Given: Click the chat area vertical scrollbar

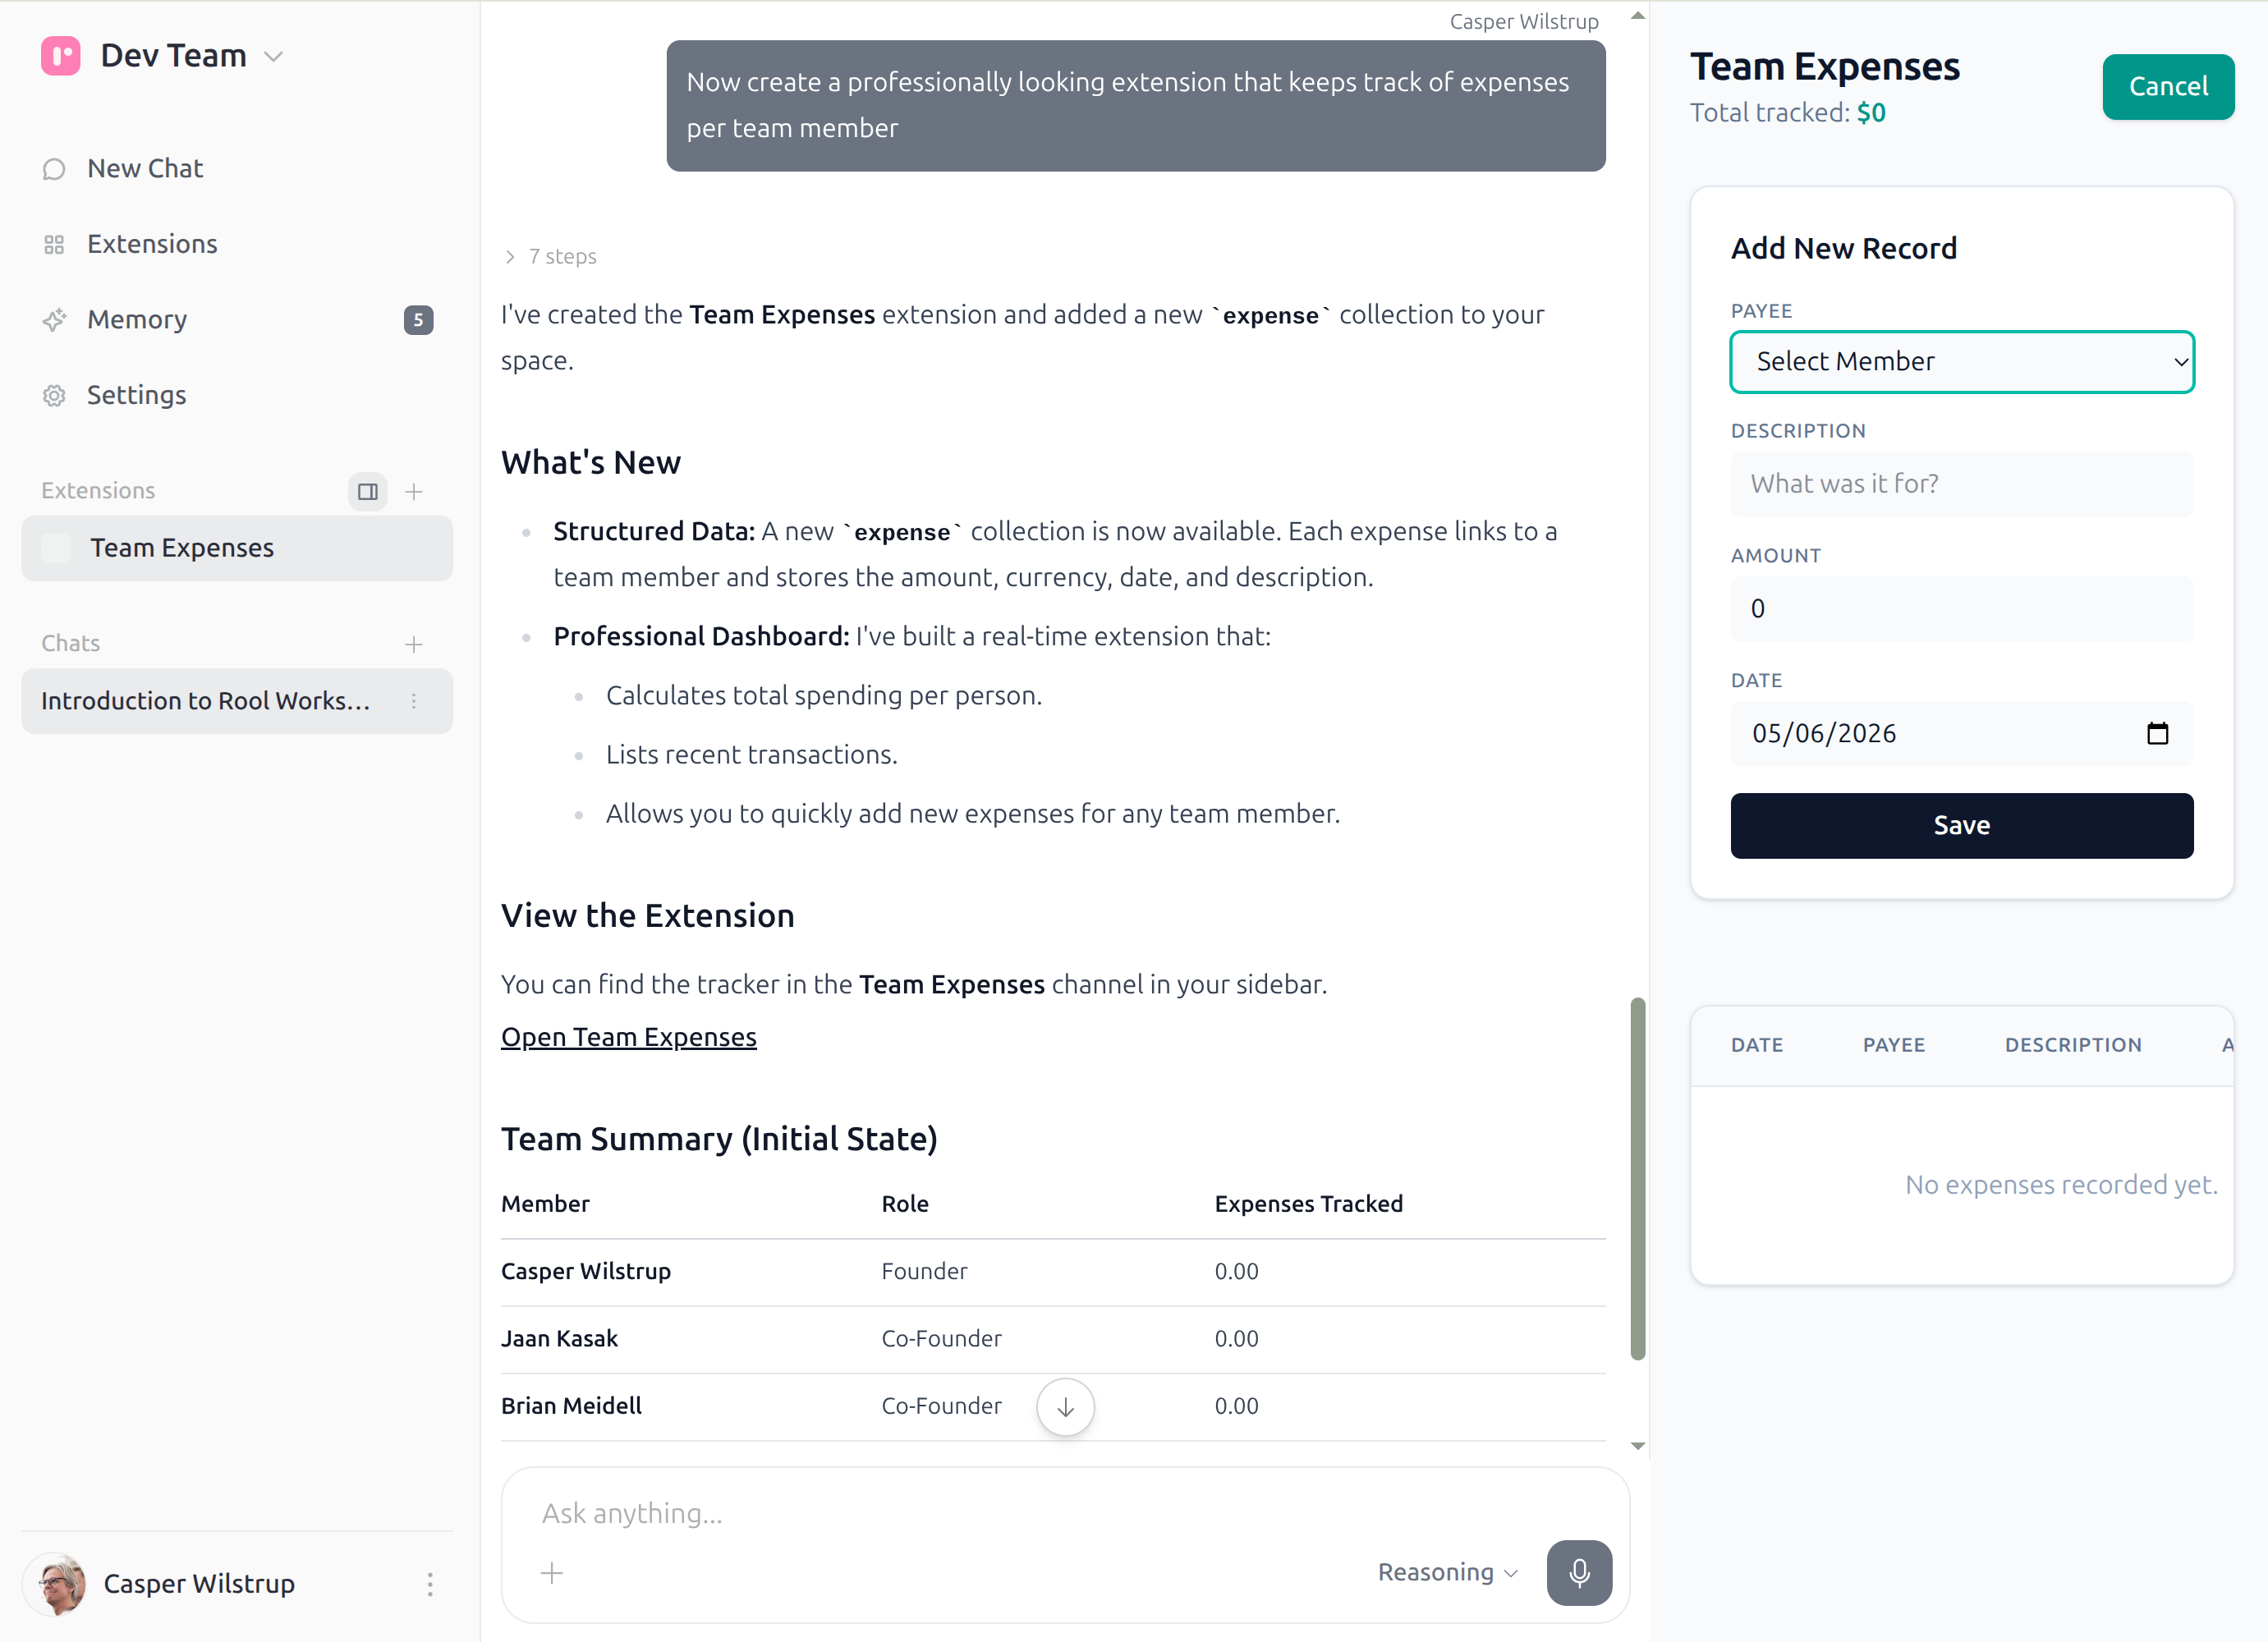Looking at the screenshot, I should [x=1637, y=1178].
